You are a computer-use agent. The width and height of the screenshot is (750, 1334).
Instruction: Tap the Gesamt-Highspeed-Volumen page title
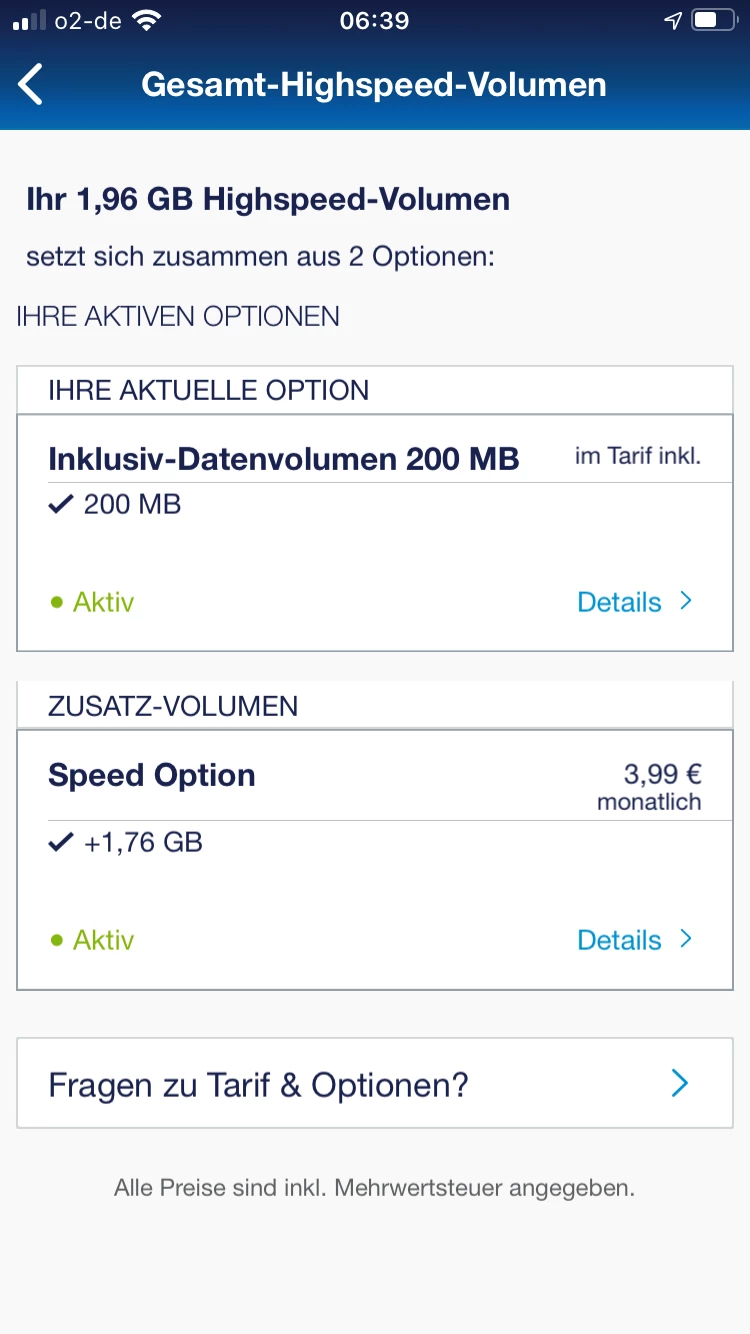(x=374, y=85)
